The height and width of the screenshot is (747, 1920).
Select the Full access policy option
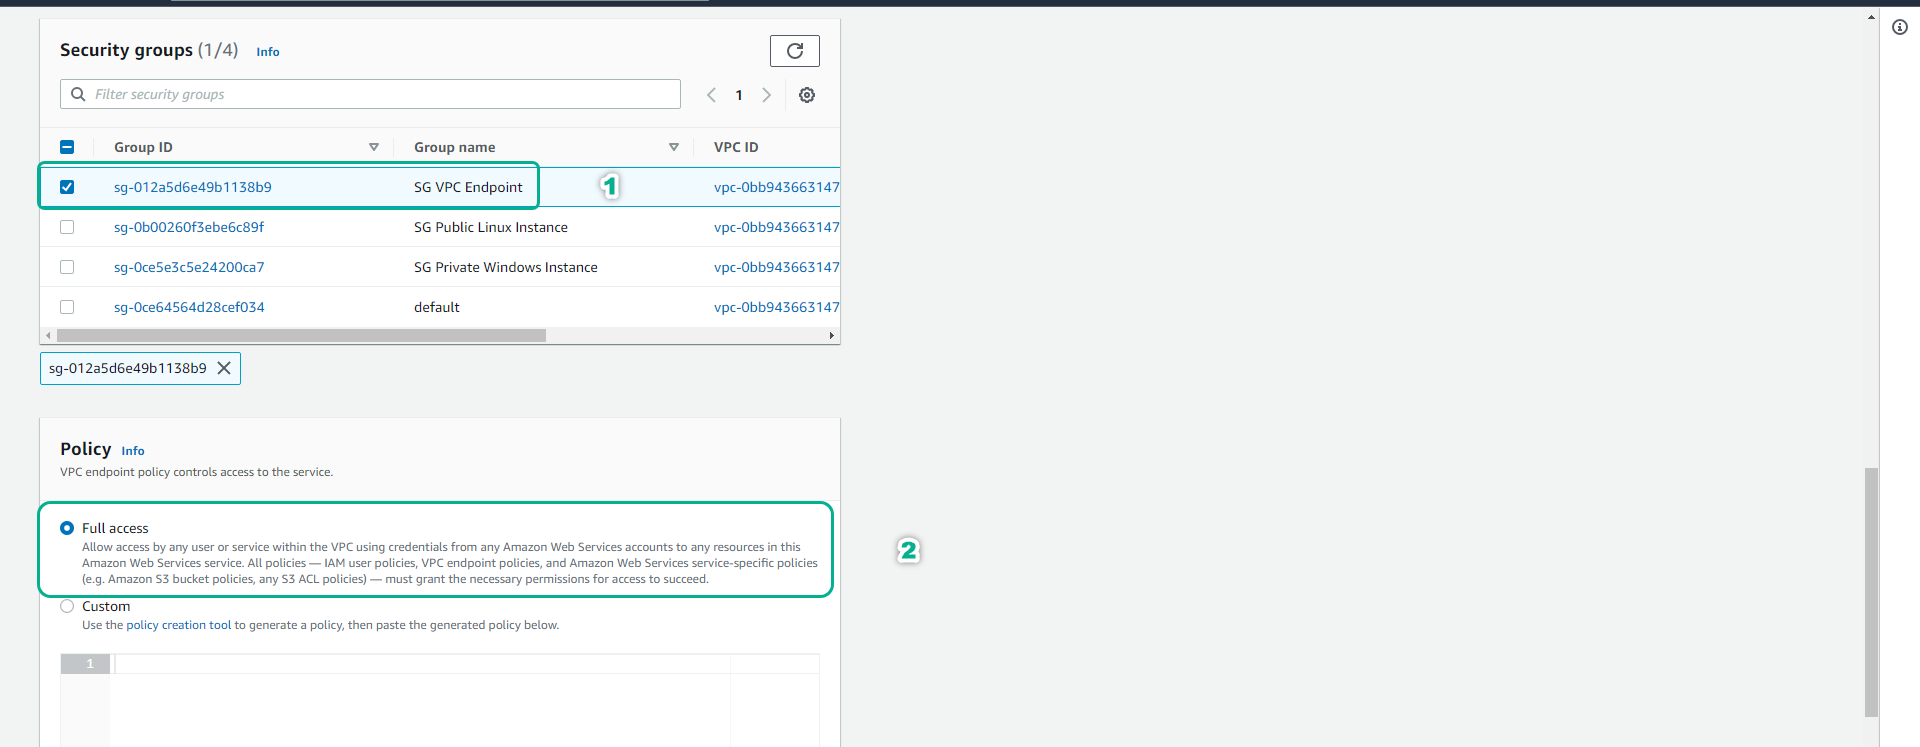tap(67, 528)
